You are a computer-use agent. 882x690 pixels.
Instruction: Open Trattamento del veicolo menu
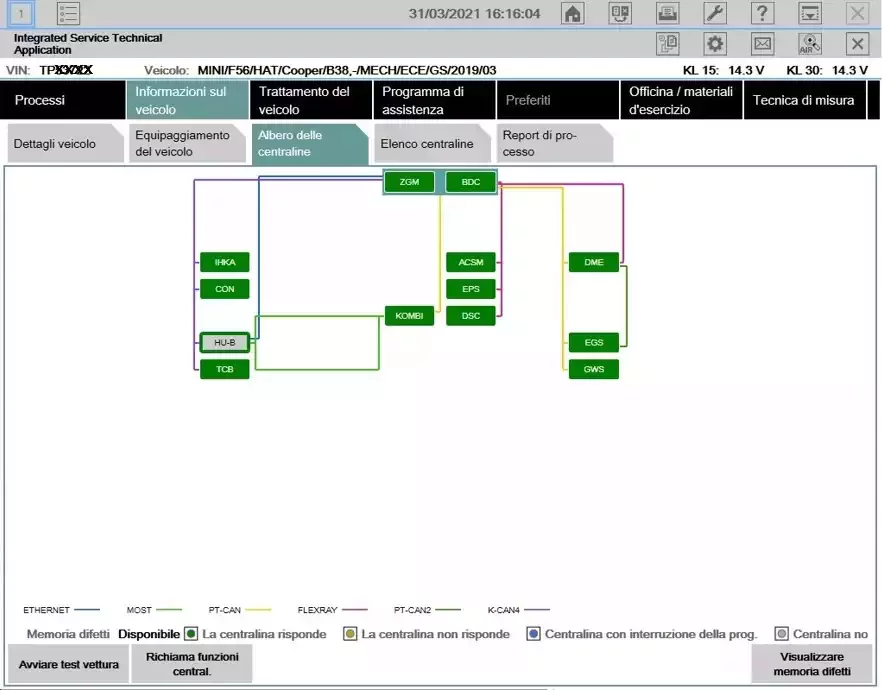310,100
